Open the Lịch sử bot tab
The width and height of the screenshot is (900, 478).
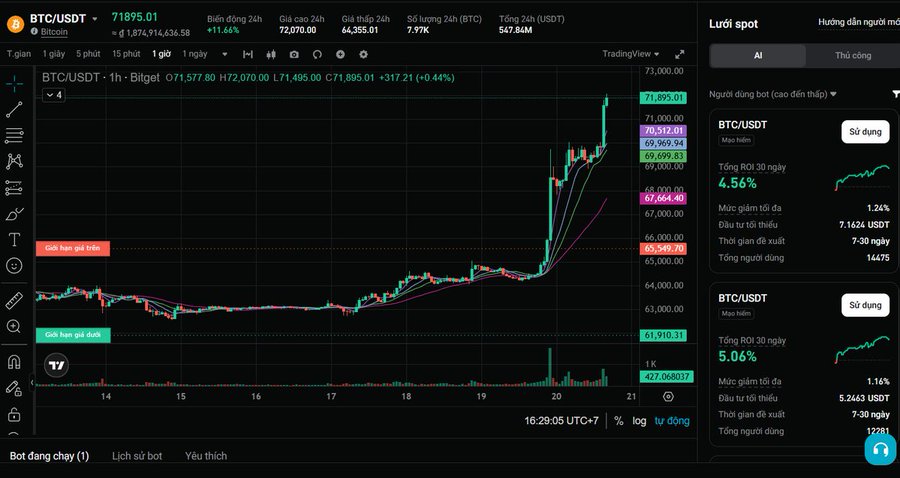[137, 456]
